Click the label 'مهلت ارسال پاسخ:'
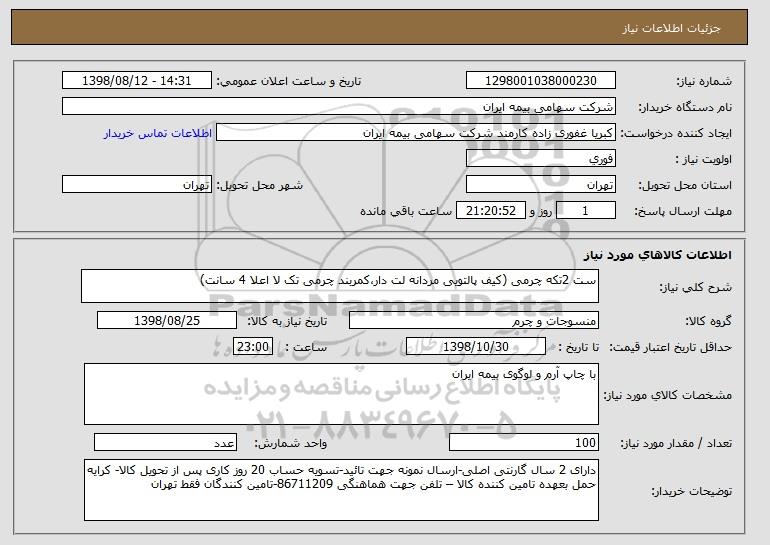Image resolution: width=770 pixels, height=545 pixels. 683,212
